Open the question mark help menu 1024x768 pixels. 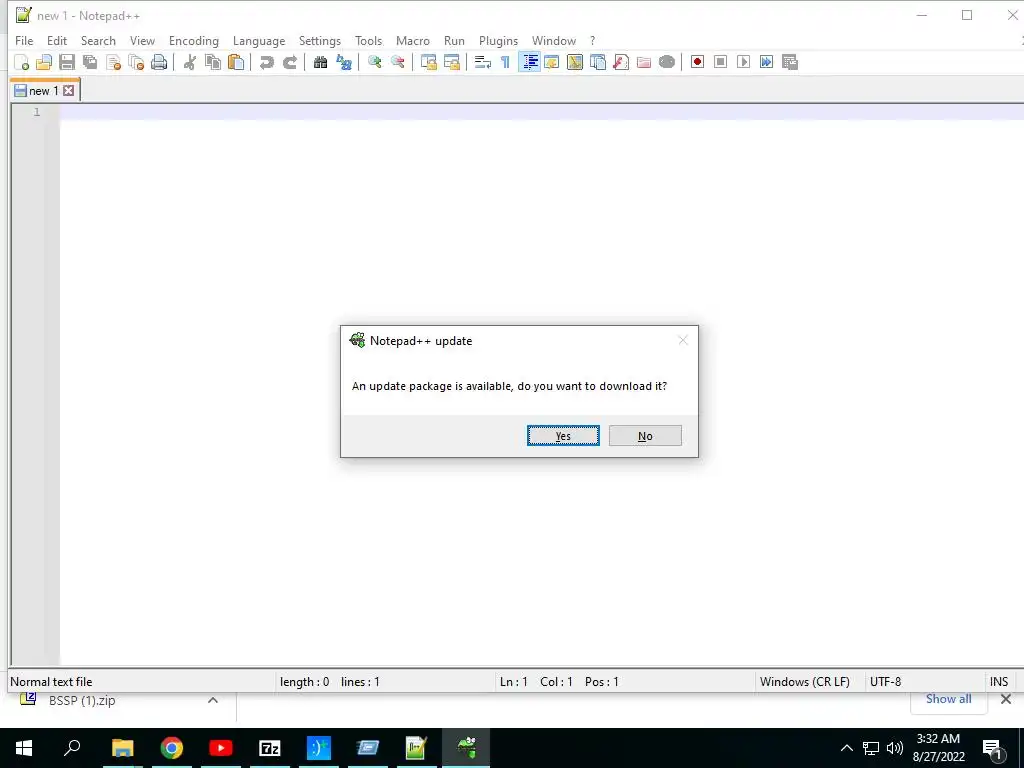pyautogui.click(x=592, y=40)
